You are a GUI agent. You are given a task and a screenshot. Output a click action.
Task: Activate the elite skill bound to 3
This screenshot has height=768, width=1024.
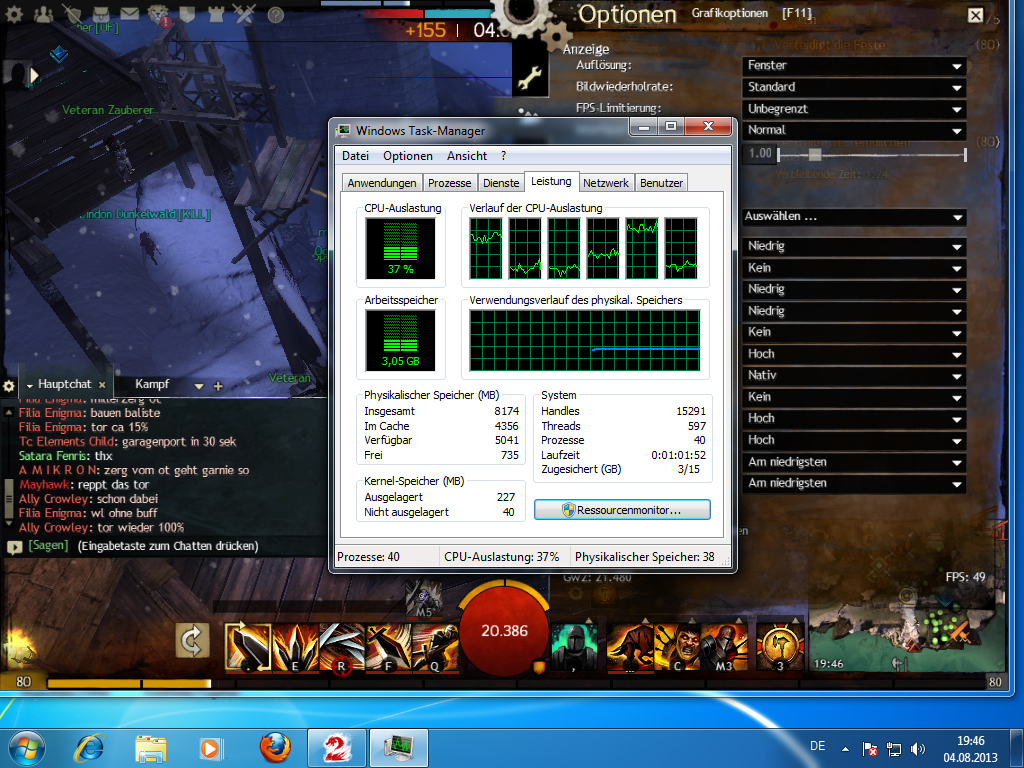pyautogui.click(x=780, y=647)
